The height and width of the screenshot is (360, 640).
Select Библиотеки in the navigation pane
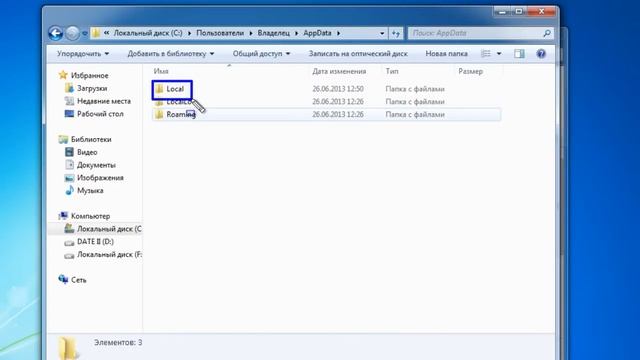[x=91, y=139]
